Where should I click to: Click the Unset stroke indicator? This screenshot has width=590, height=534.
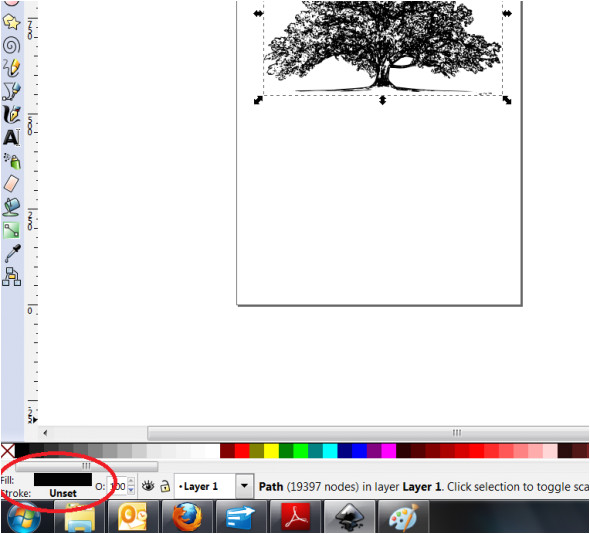click(x=63, y=493)
